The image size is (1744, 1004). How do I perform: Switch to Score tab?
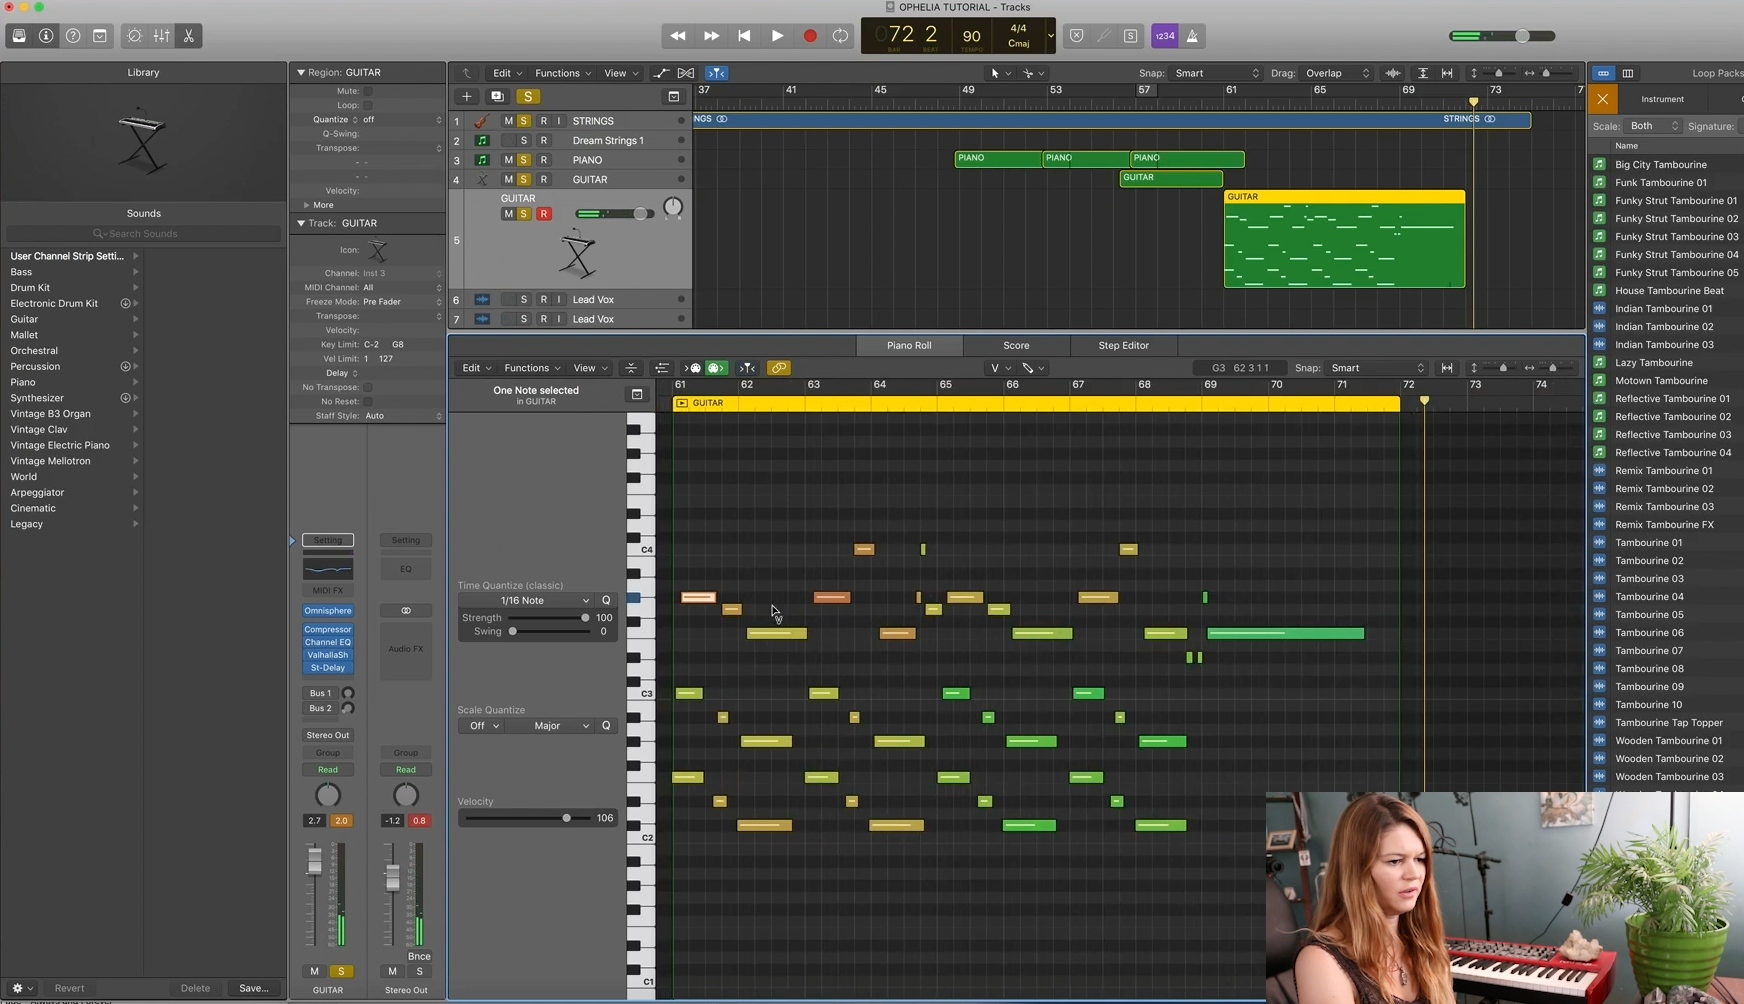(x=1016, y=346)
